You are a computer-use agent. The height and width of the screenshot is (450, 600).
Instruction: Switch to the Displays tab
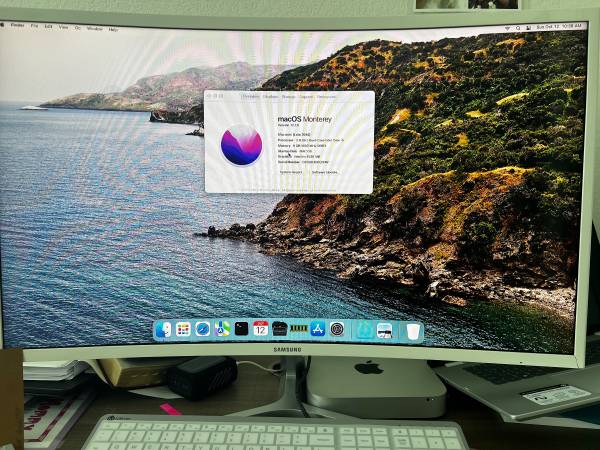270,96
